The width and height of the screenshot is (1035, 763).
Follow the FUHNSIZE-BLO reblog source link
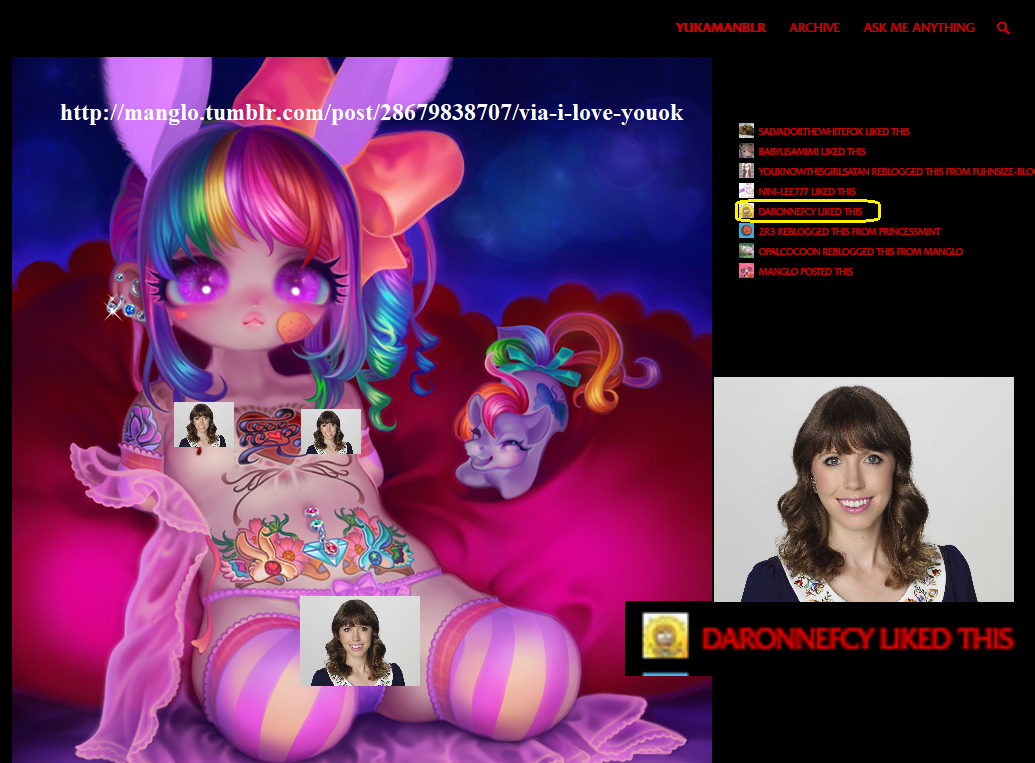[1003, 171]
